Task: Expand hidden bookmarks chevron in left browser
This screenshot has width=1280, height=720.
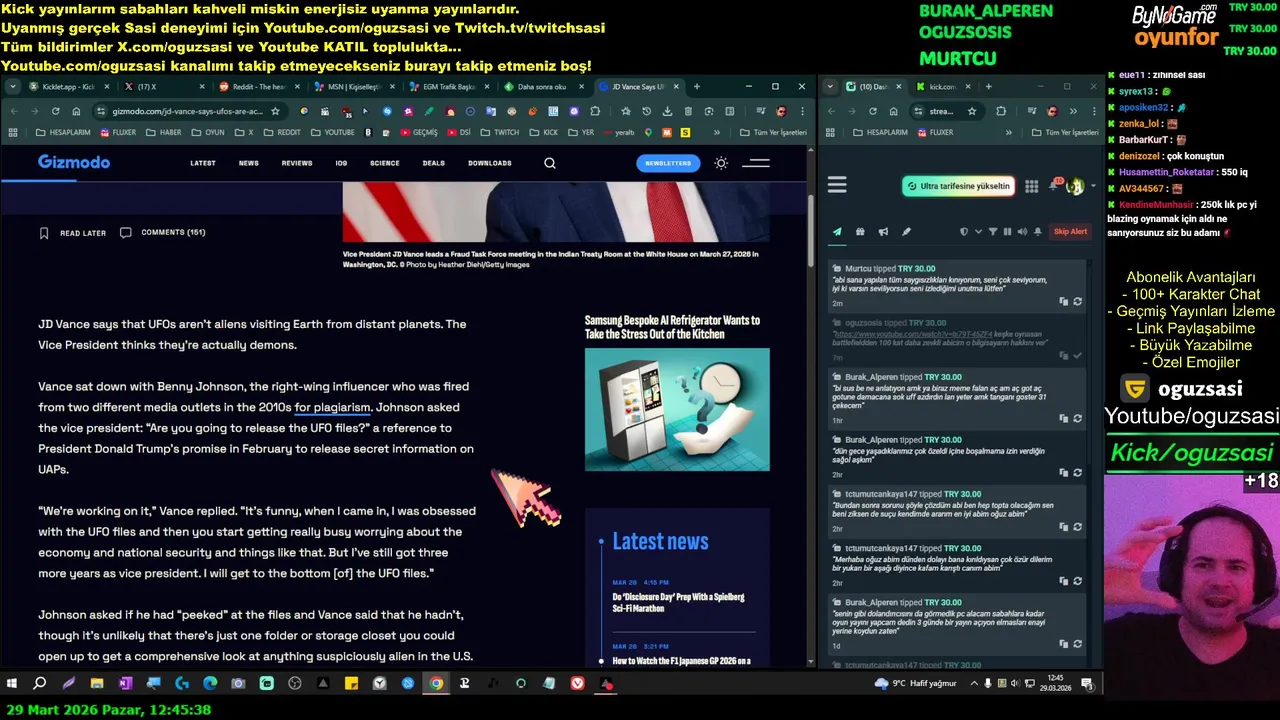Action: pos(717,132)
